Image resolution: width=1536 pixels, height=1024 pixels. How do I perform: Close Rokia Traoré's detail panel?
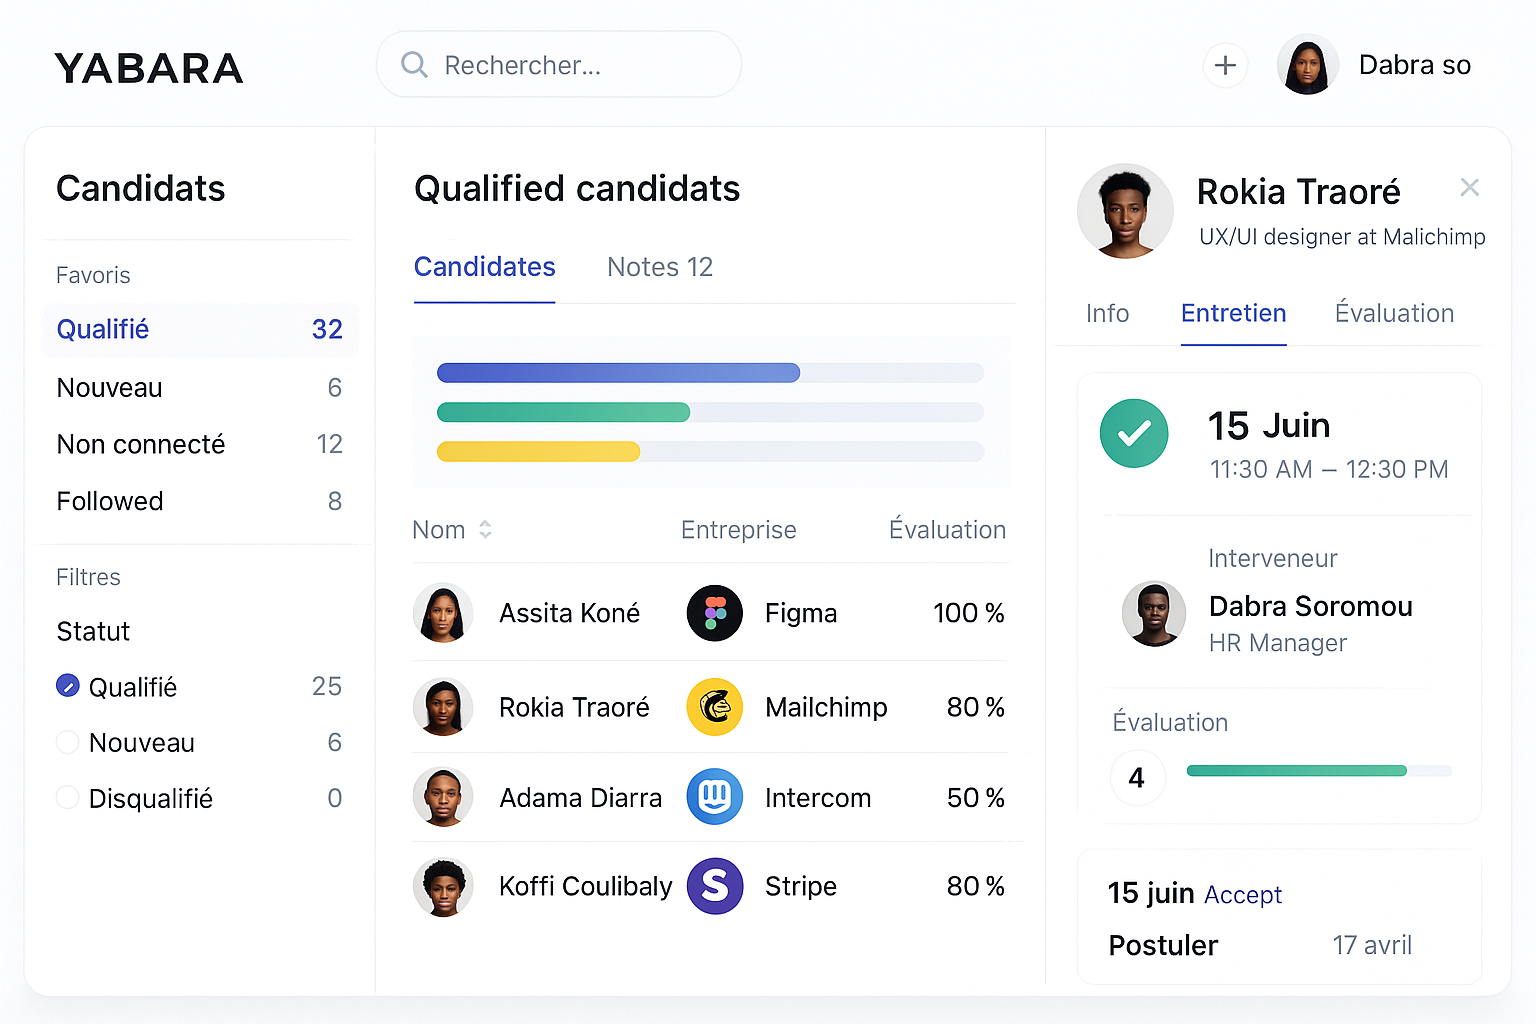point(1469,187)
